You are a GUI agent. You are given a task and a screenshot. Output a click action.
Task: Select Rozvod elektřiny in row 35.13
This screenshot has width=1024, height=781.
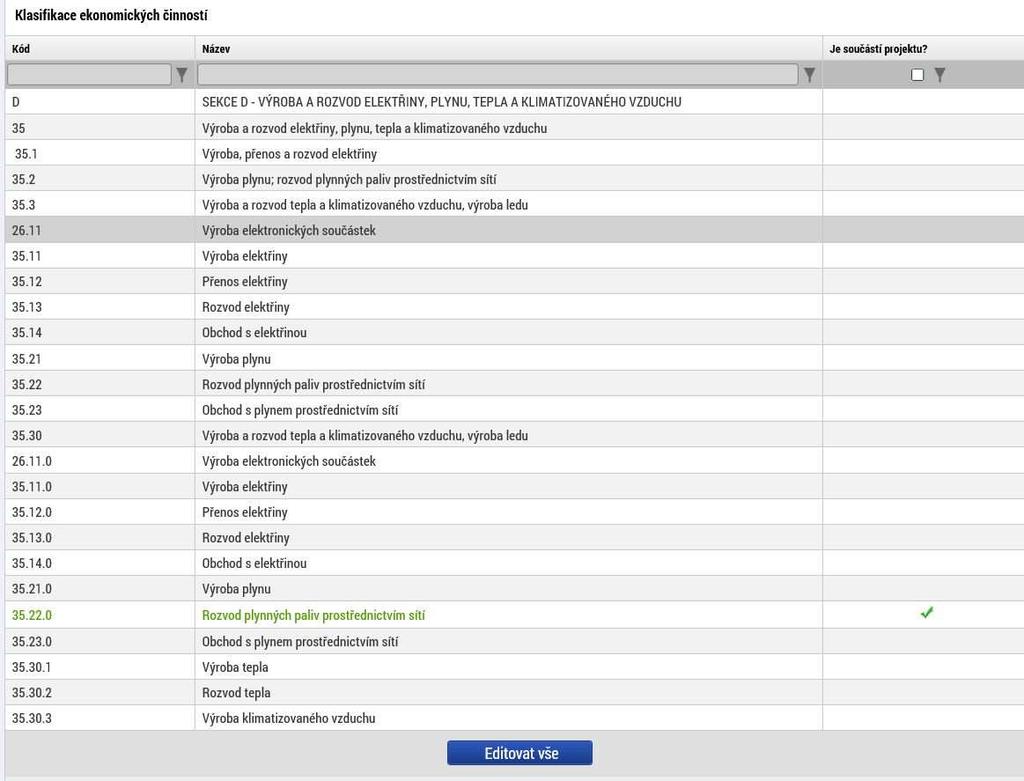pos(246,307)
